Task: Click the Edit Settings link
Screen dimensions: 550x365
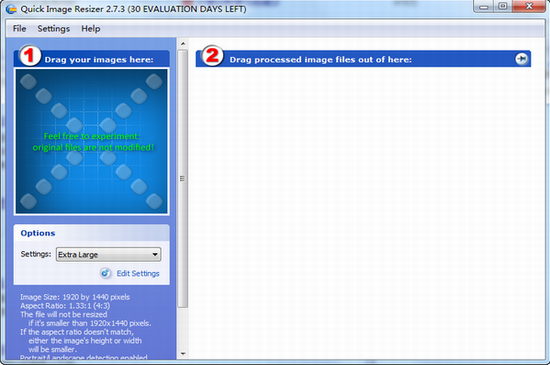Action: click(138, 273)
